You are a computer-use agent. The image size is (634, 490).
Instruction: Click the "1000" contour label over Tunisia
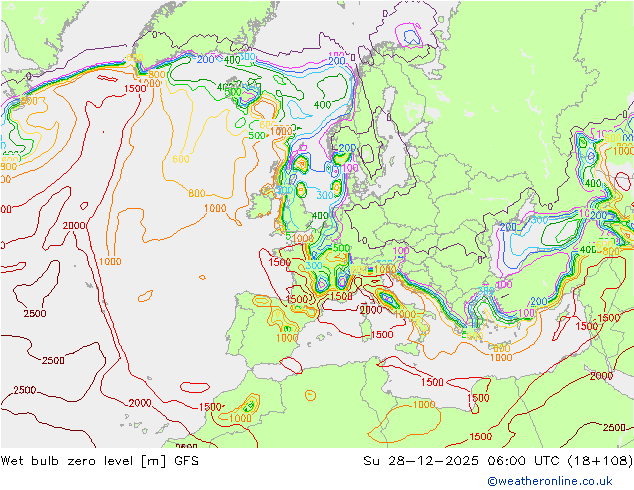coord(424,404)
